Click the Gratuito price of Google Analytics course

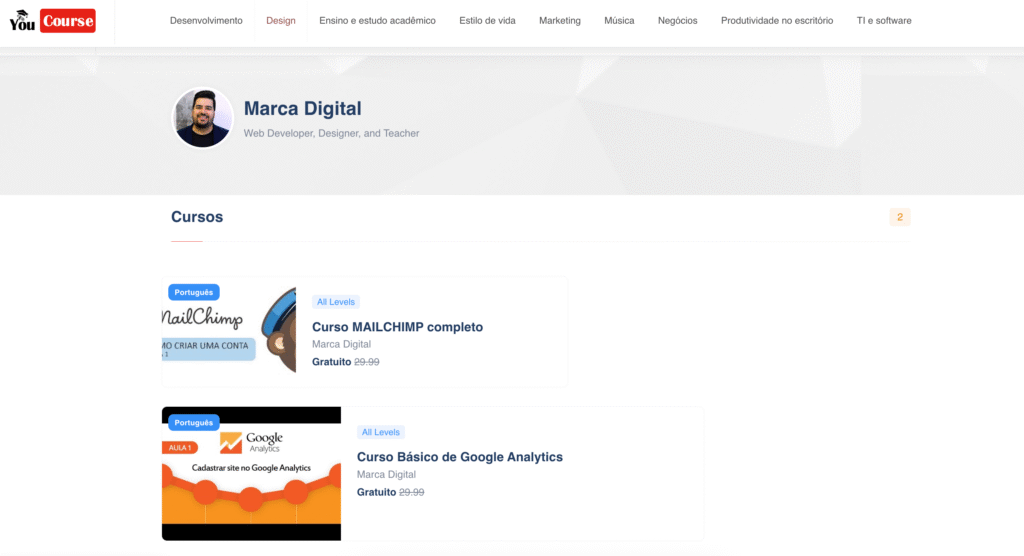(x=376, y=492)
